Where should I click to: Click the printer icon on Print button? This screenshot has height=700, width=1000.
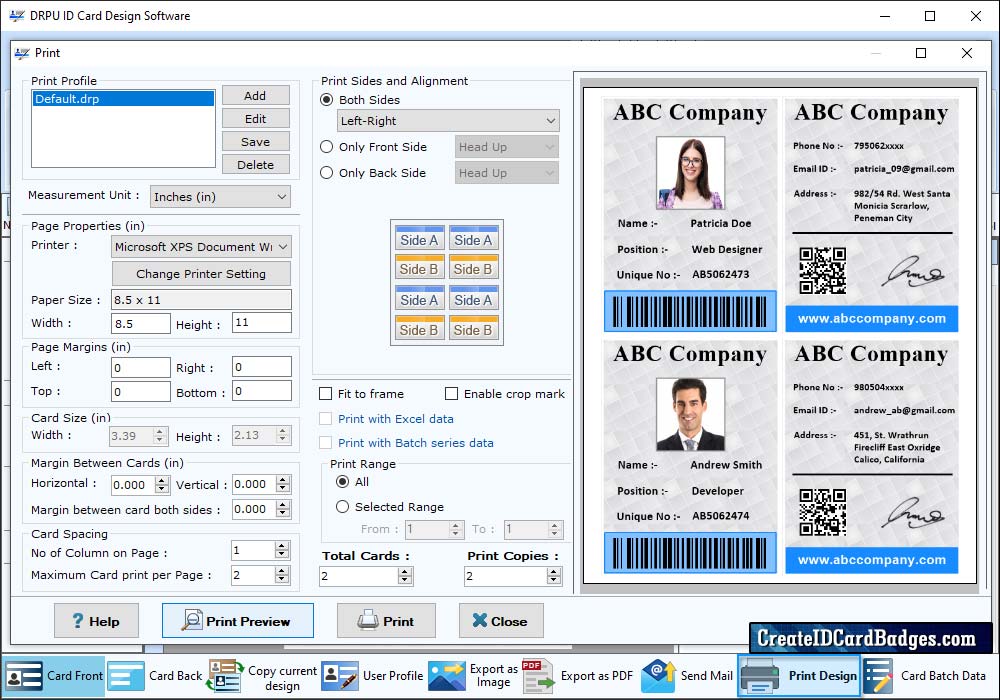click(x=368, y=620)
